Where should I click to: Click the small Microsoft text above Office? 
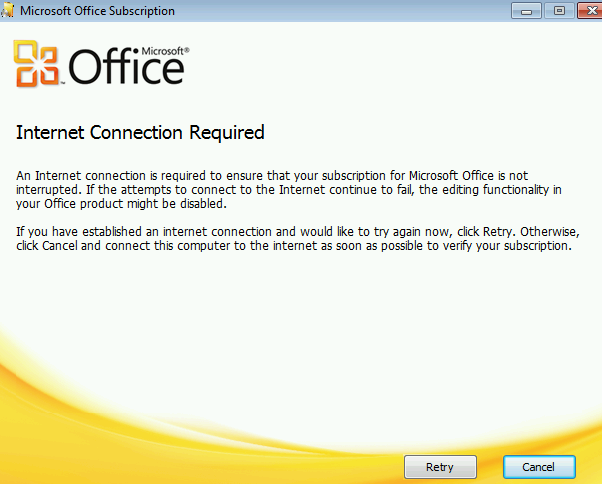165,49
